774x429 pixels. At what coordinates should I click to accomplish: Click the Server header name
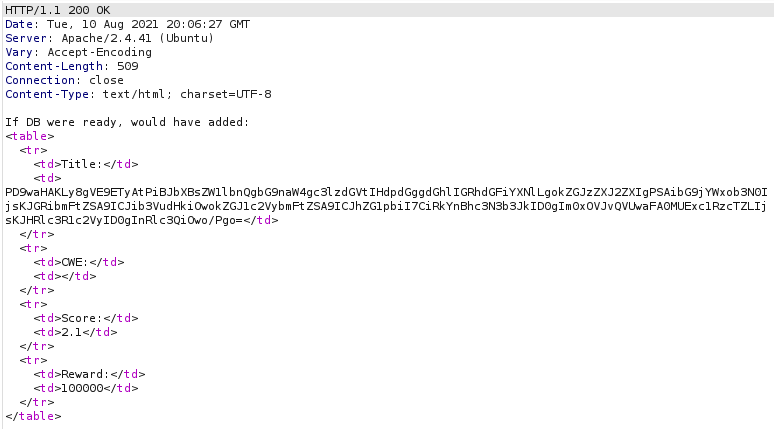(x=26, y=38)
